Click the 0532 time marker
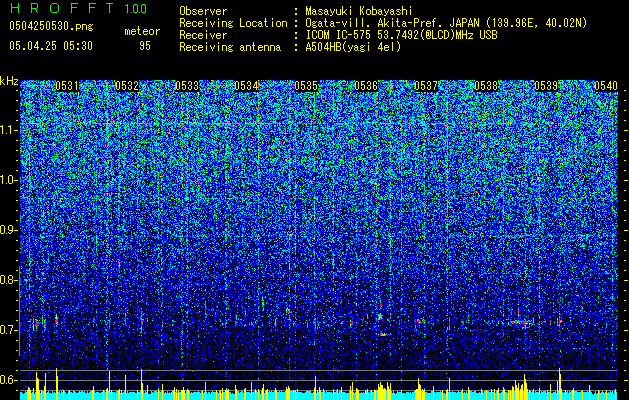This screenshot has width=629, height=400. pos(127,86)
